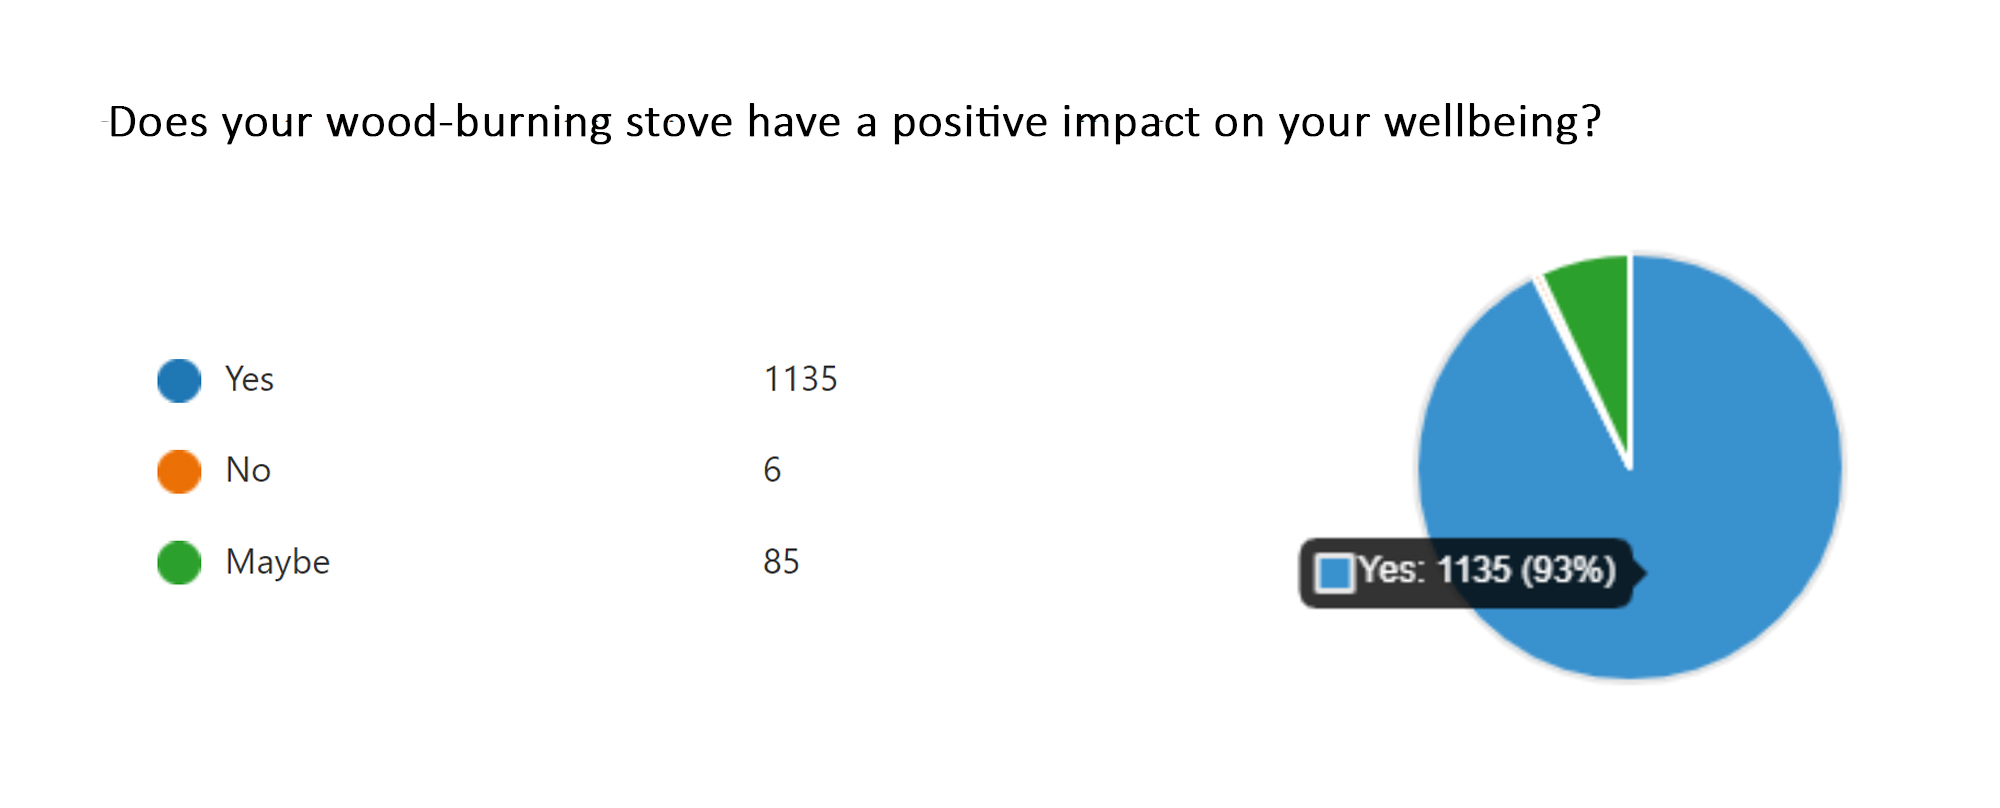Click the blue square icon in tooltip
This screenshot has width=2000, height=808.
[x=1334, y=573]
